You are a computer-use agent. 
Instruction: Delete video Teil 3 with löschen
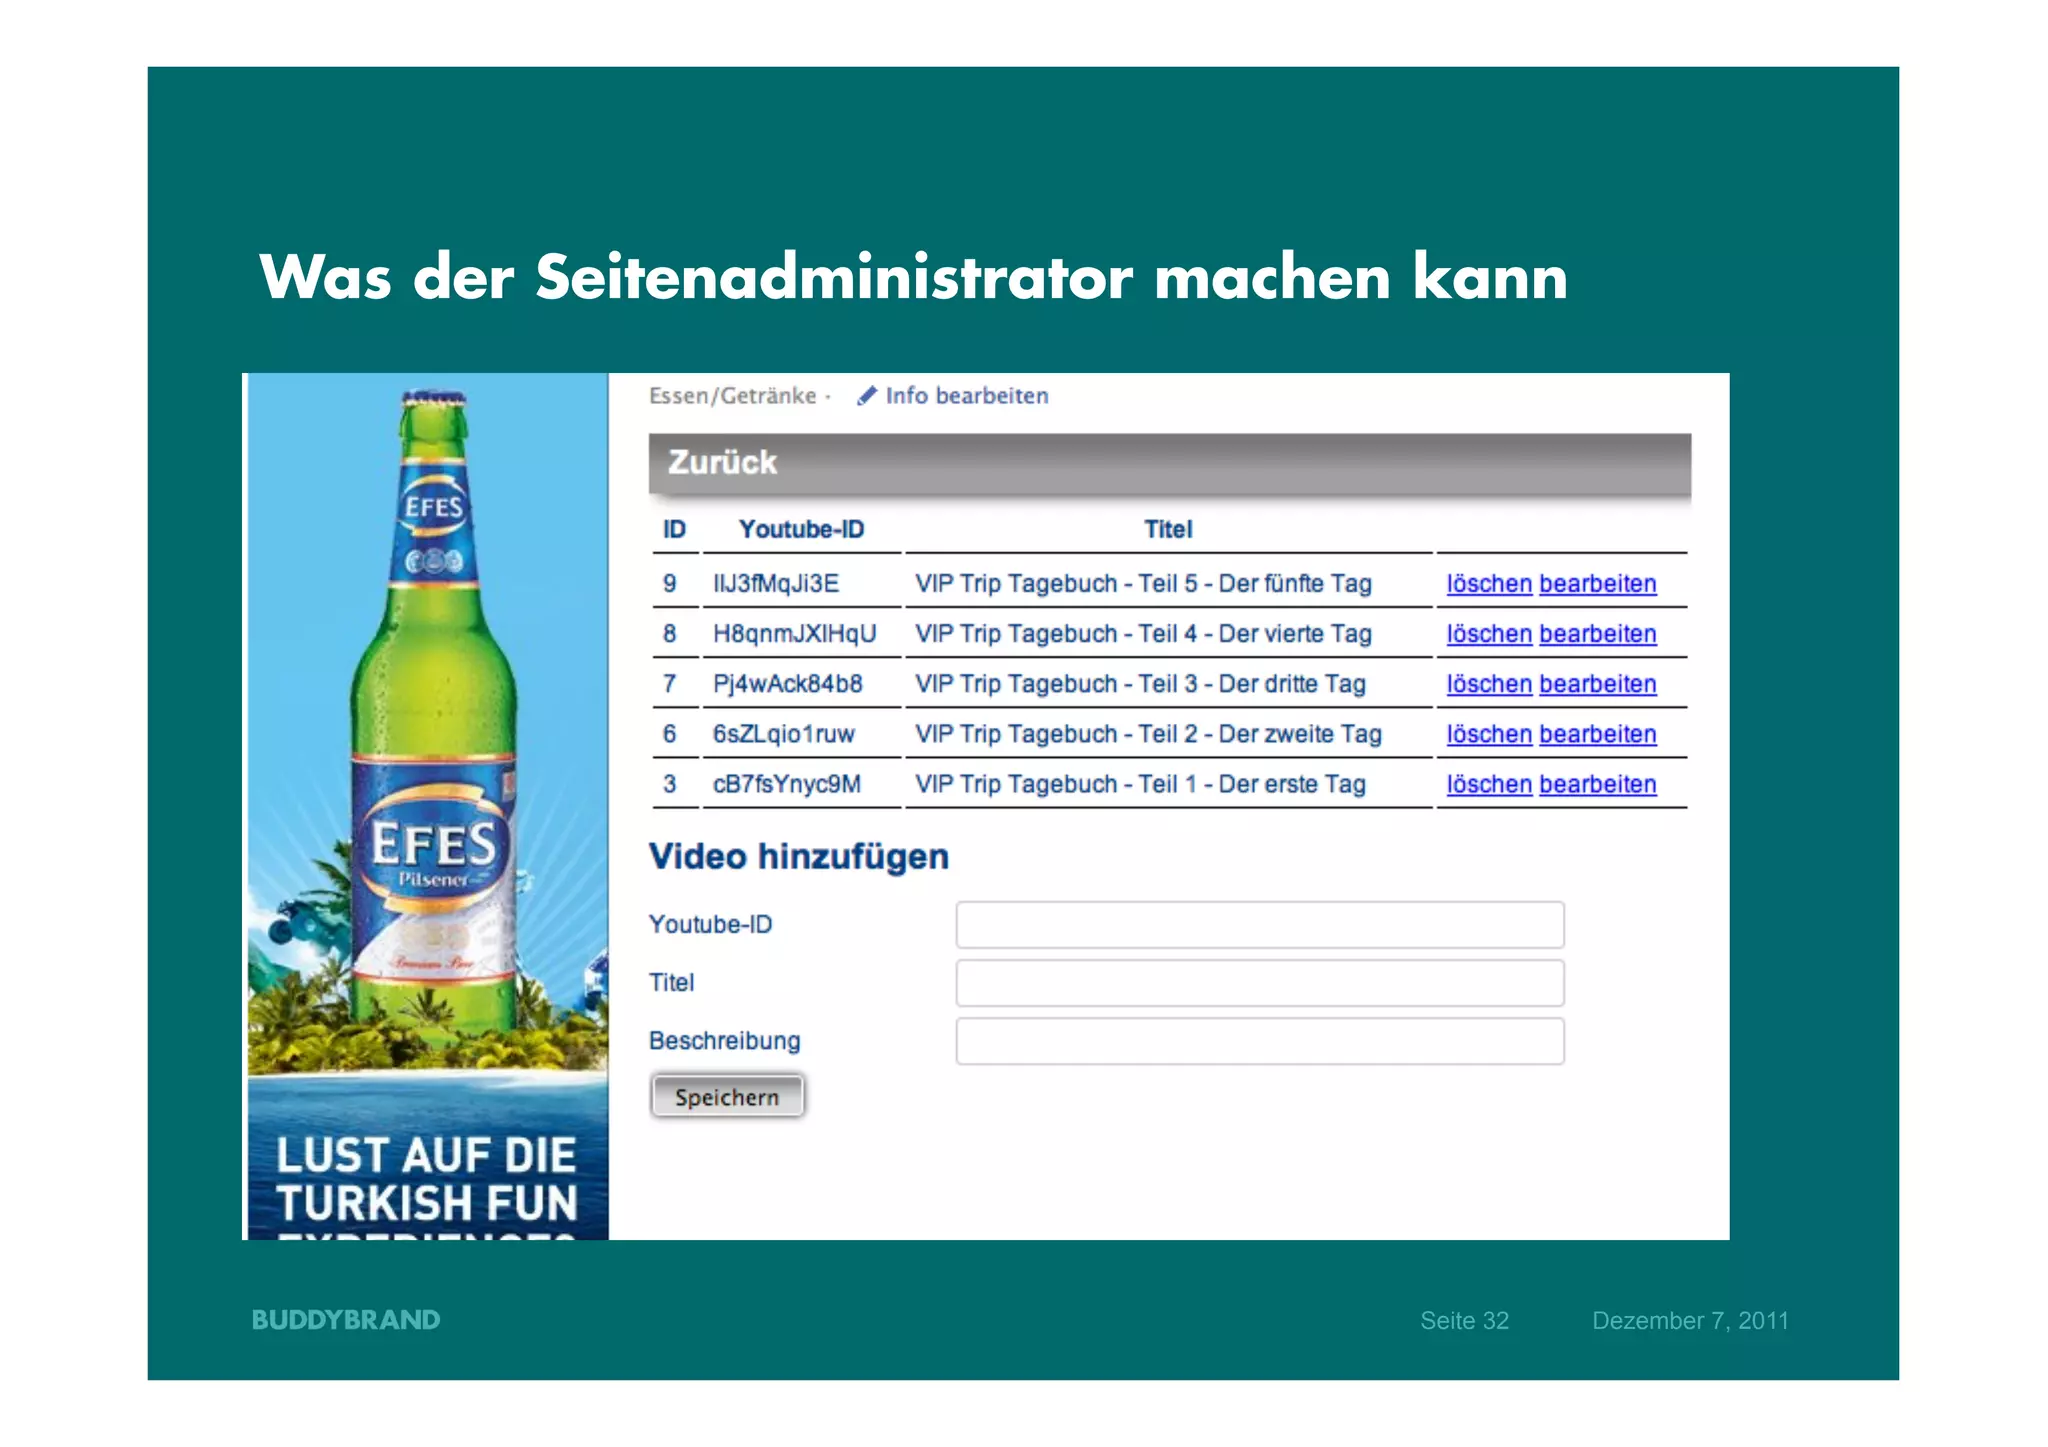point(1489,684)
